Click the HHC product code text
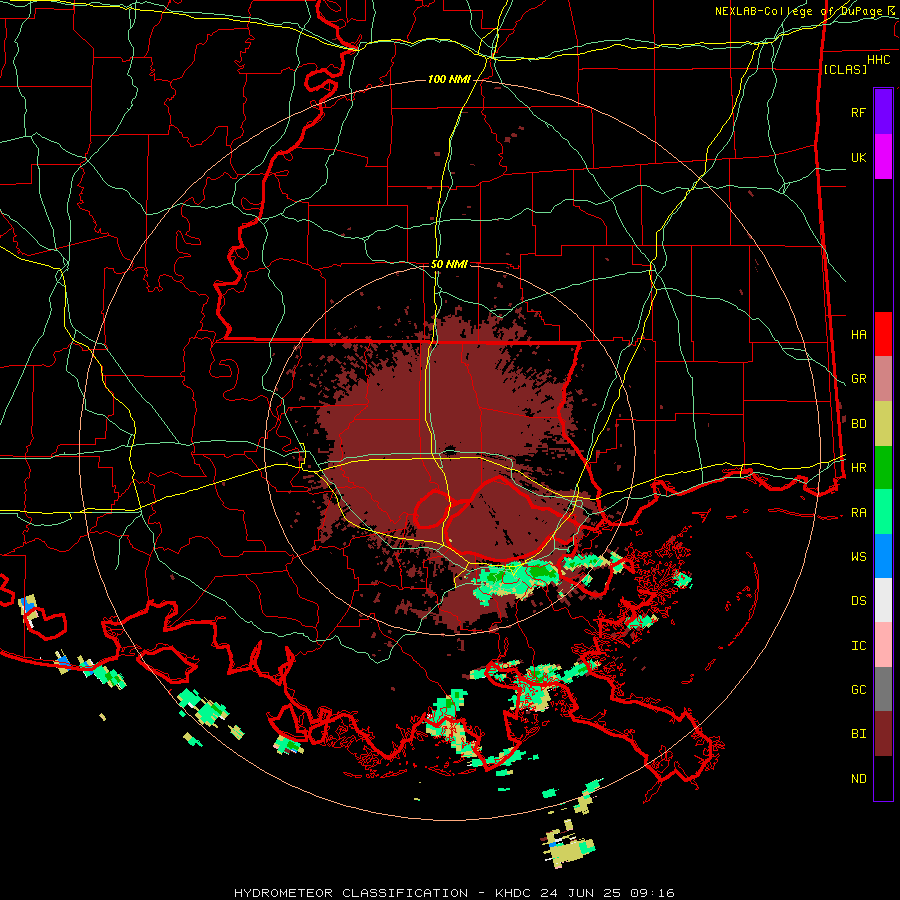 pyautogui.click(x=878, y=60)
